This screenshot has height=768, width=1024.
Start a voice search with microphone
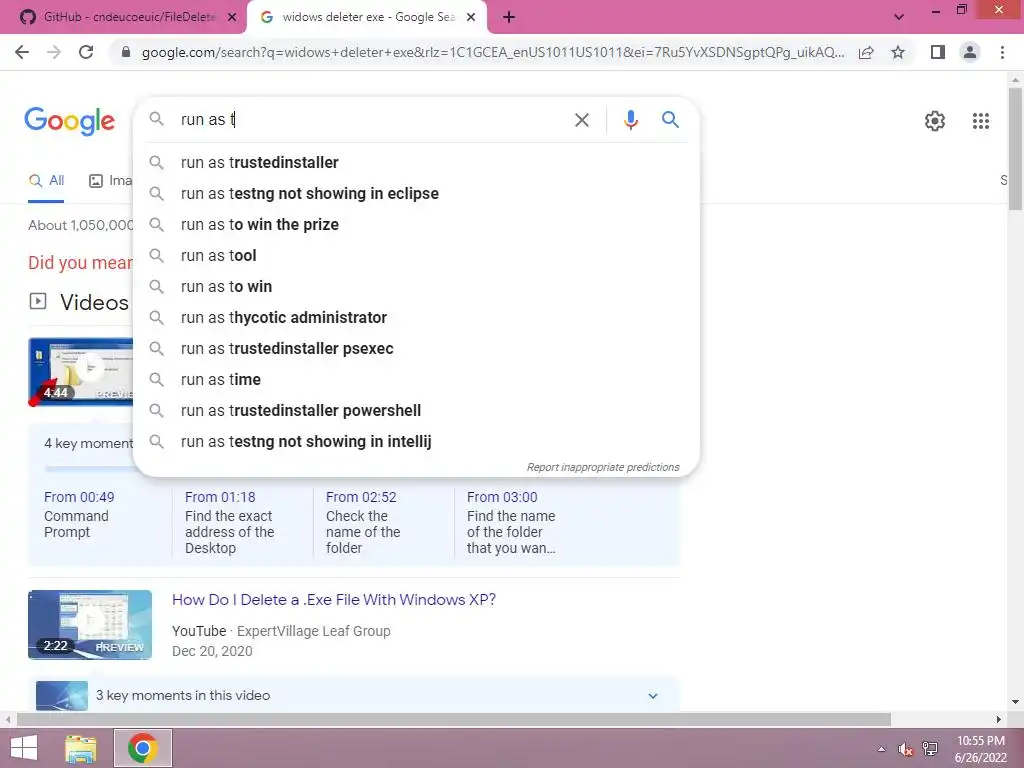click(x=630, y=120)
